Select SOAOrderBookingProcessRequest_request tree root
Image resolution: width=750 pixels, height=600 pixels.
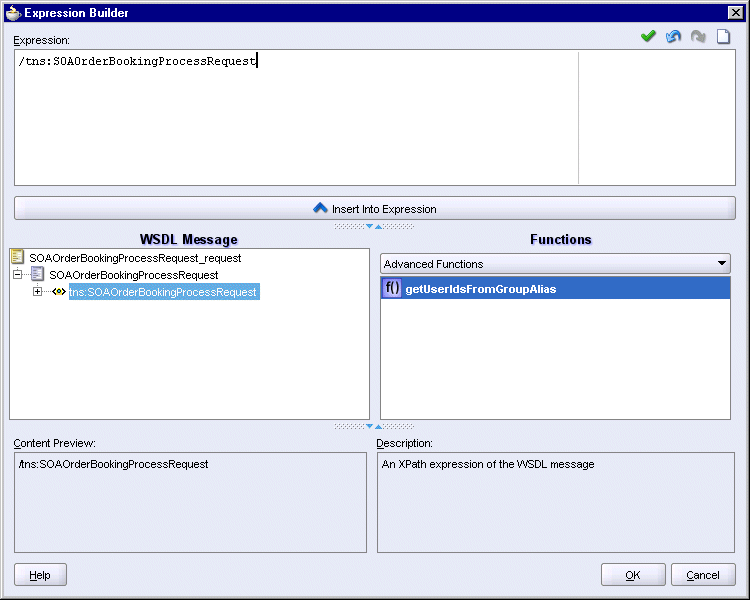(135, 258)
